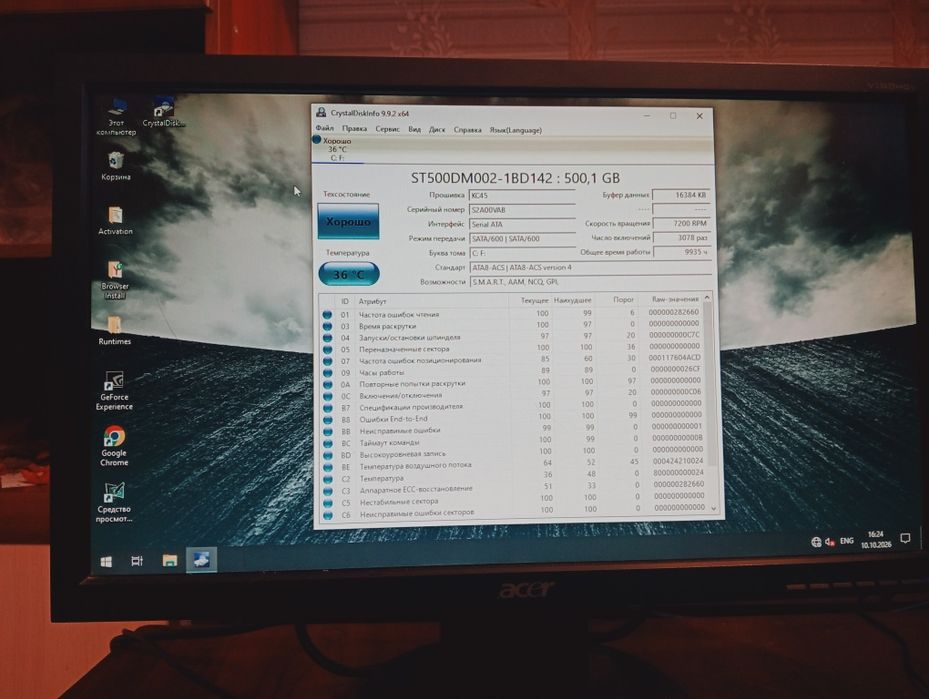This screenshot has height=699, width=929.
Task: Select the Частота ошибок чтения row
Action: point(513,313)
